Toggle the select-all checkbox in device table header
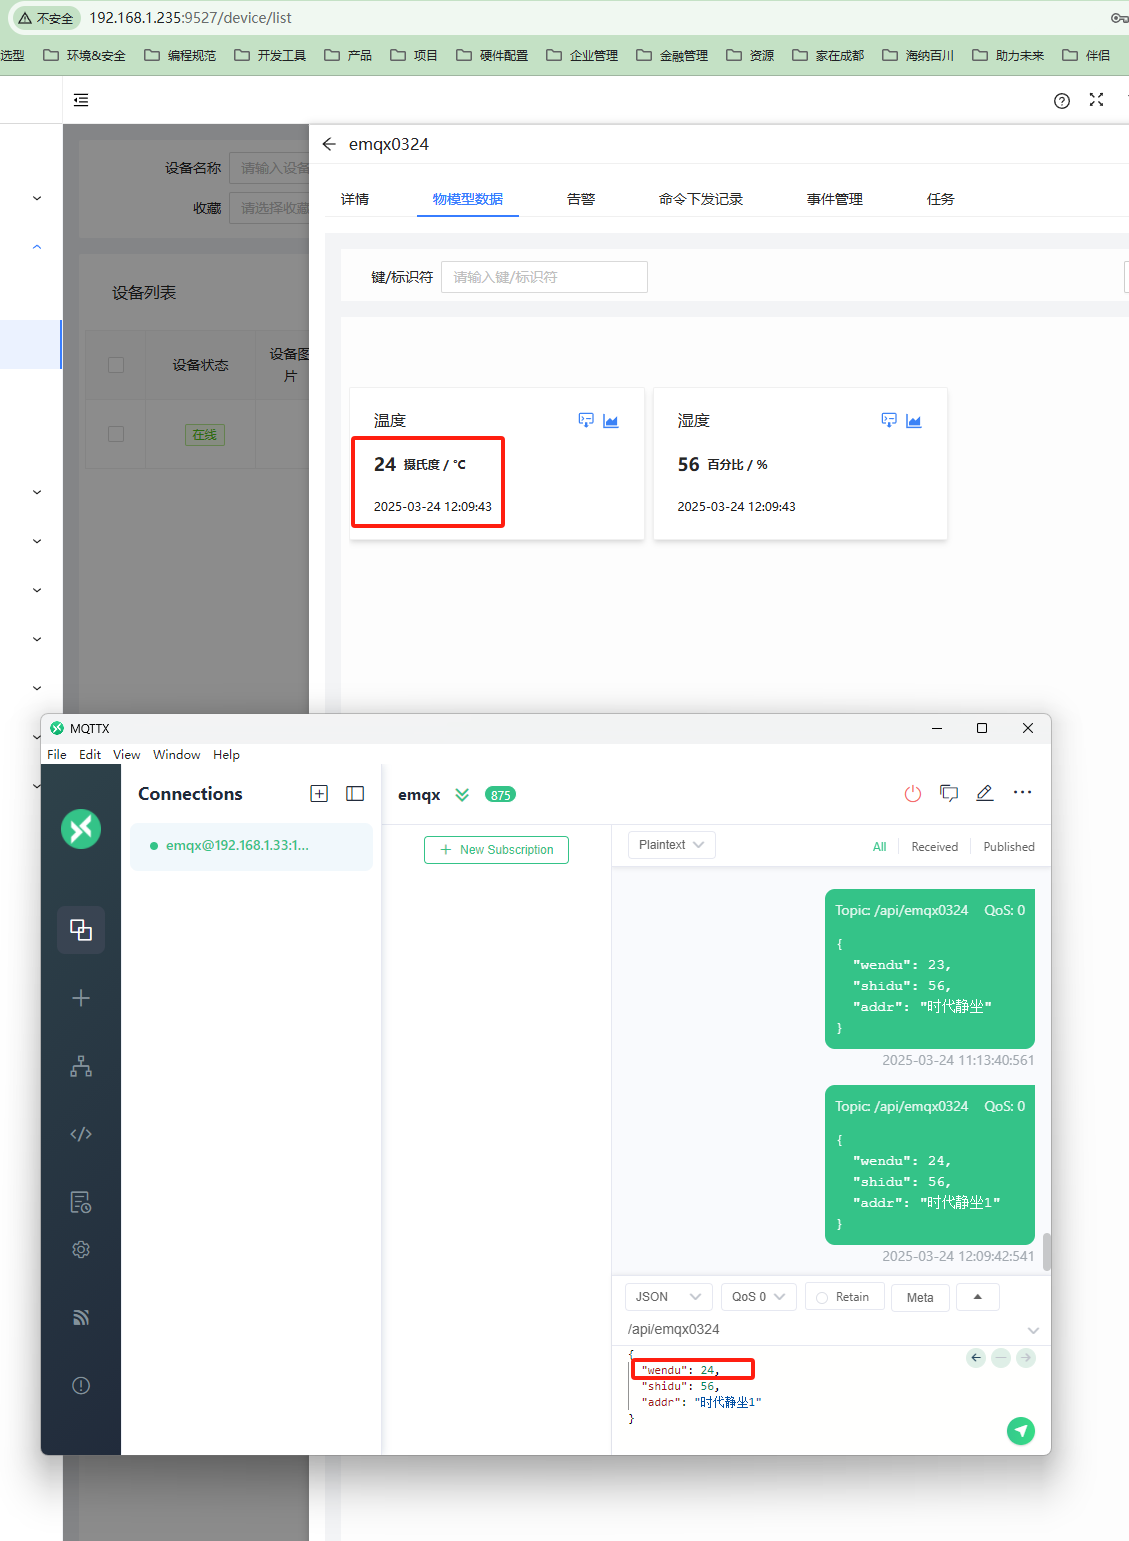 pyautogui.click(x=116, y=365)
